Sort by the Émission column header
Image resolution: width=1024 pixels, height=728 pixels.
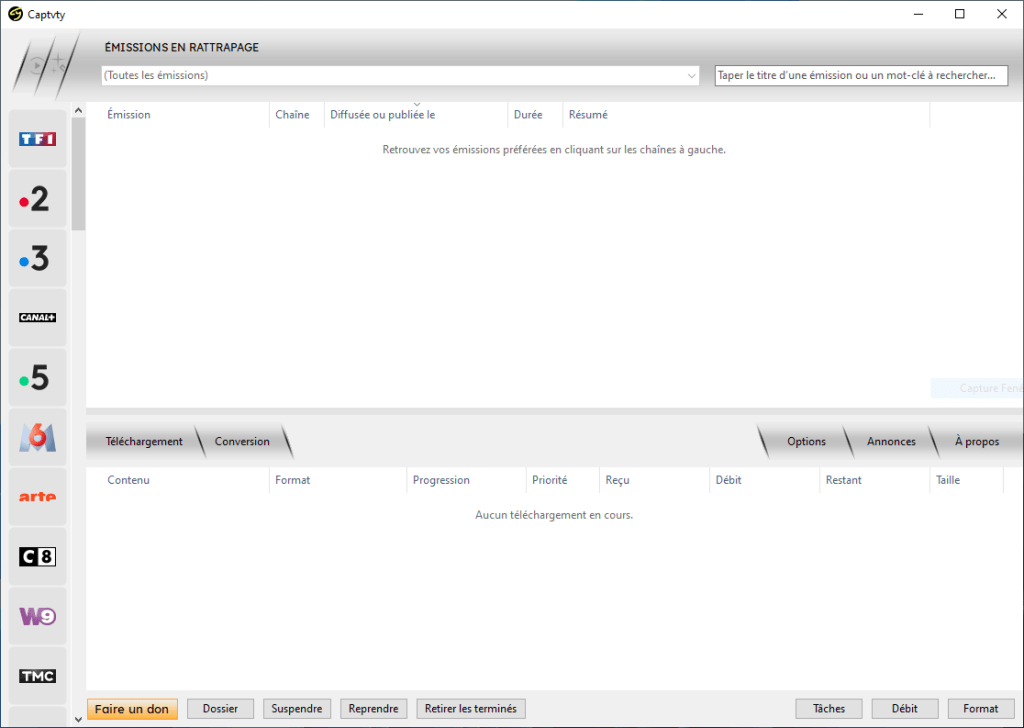pos(178,115)
